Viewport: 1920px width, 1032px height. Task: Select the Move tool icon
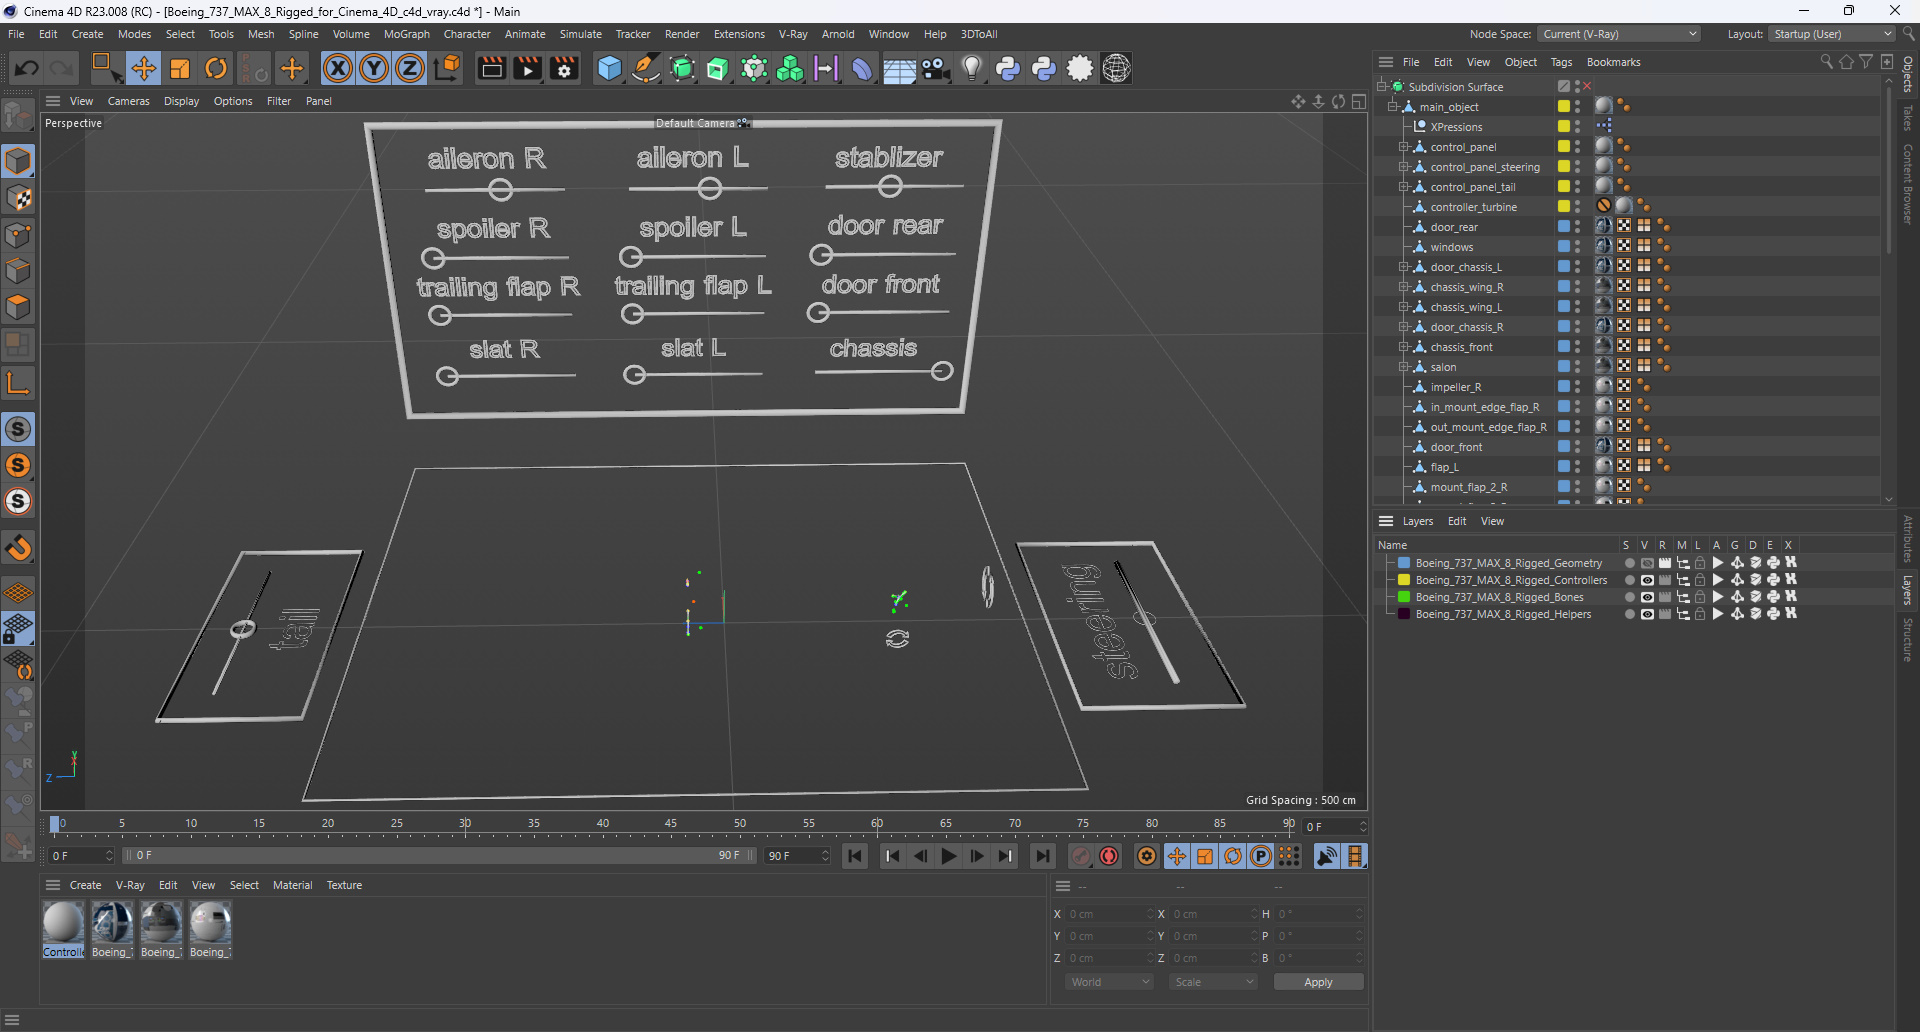pos(144,68)
